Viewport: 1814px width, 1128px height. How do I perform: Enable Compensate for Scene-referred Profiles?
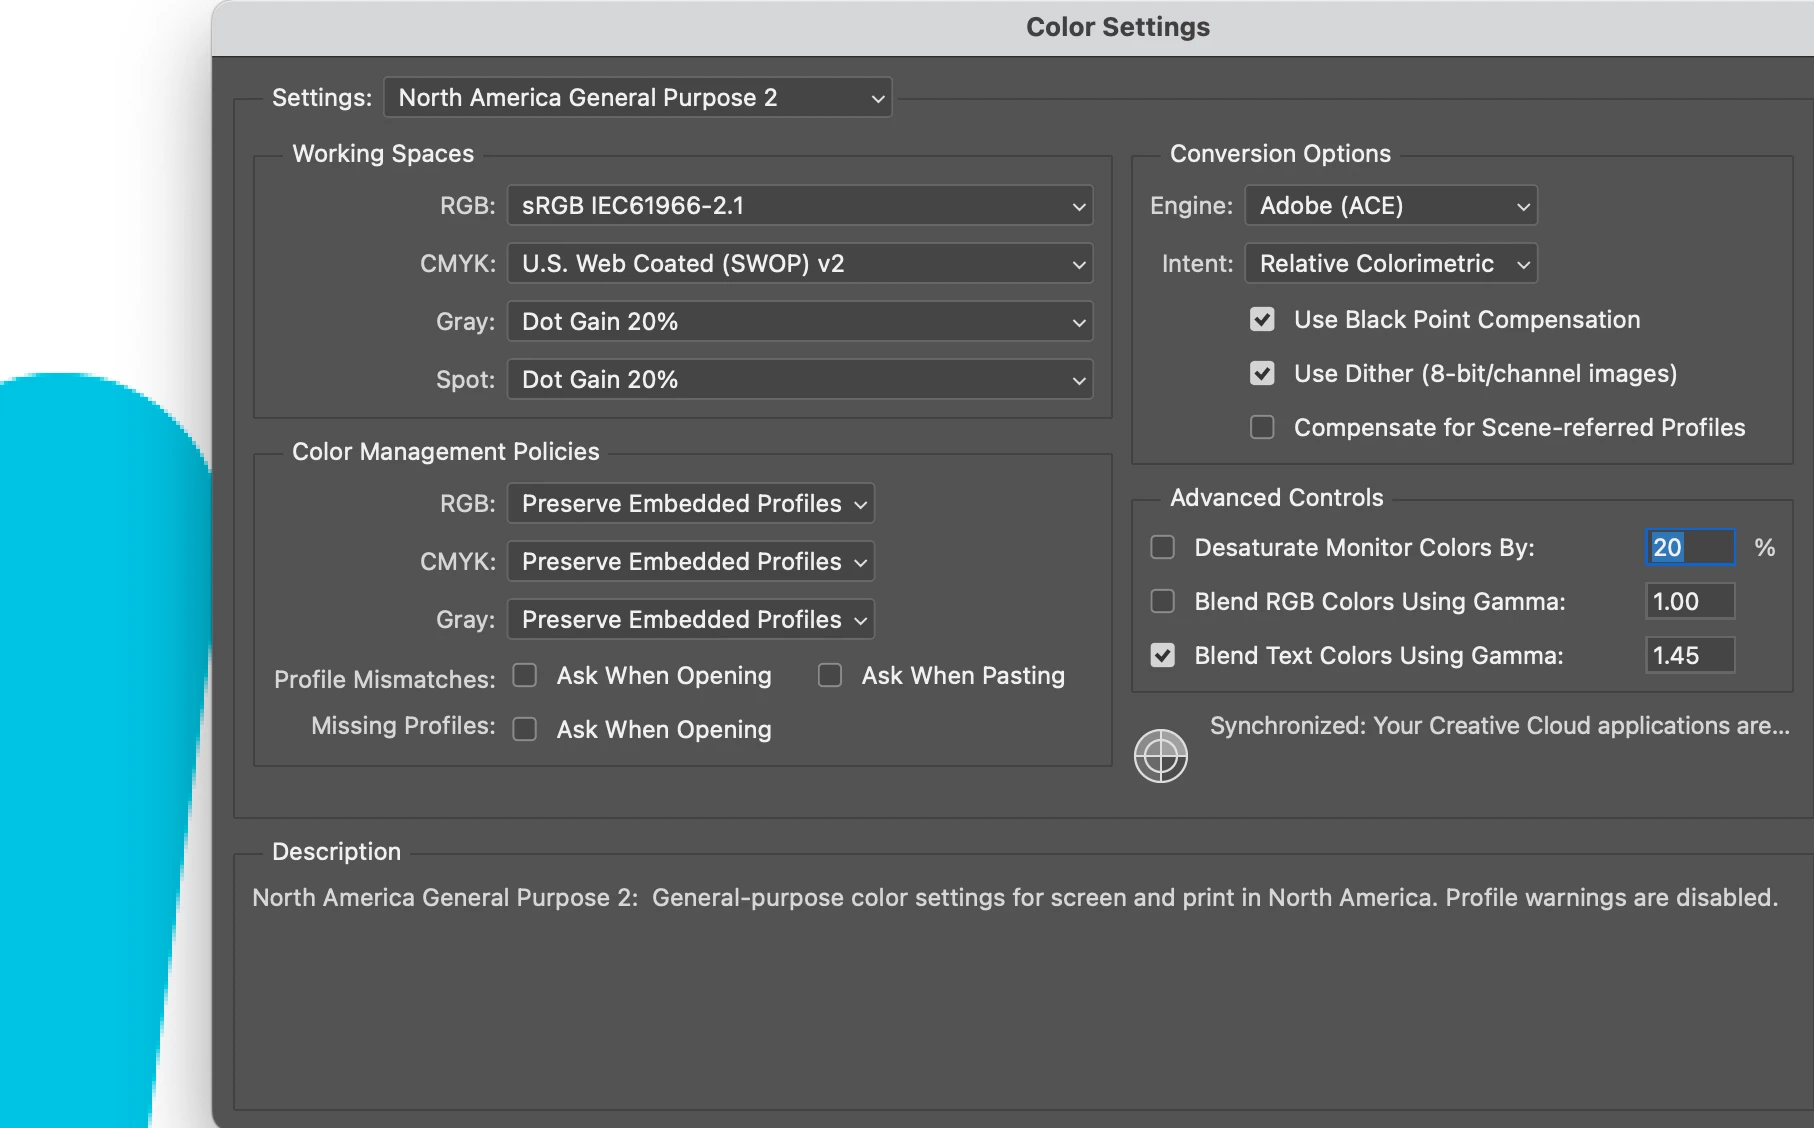pyautogui.click(x=1262, y=428)
